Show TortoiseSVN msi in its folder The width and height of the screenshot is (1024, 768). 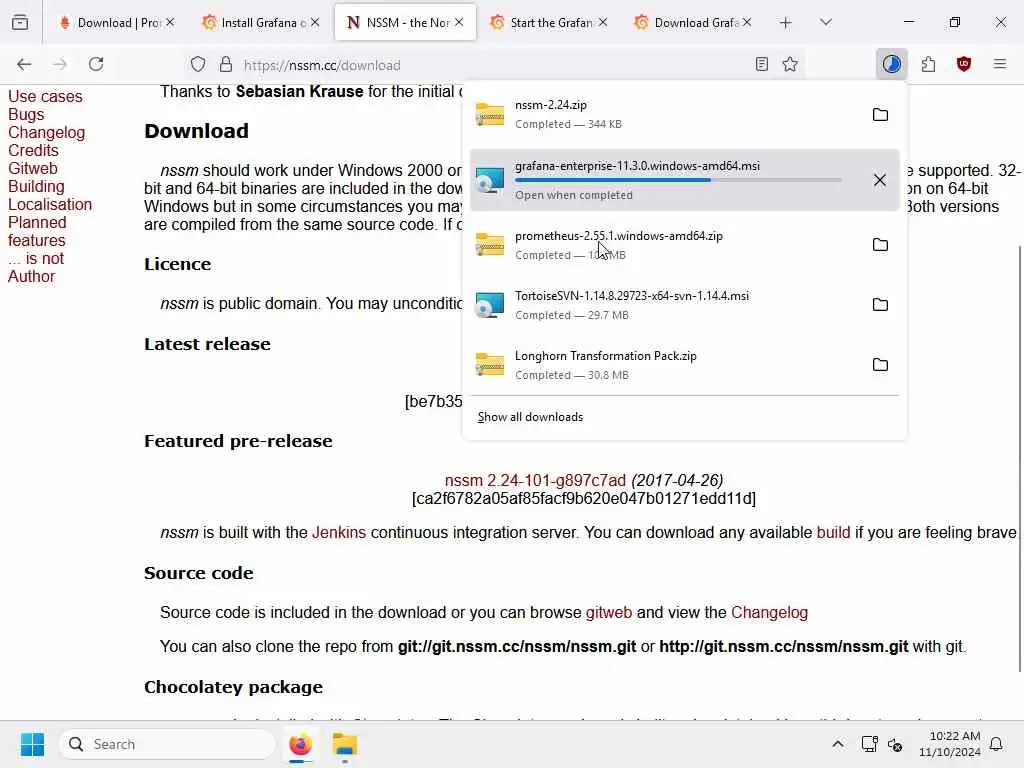point(880,305)
